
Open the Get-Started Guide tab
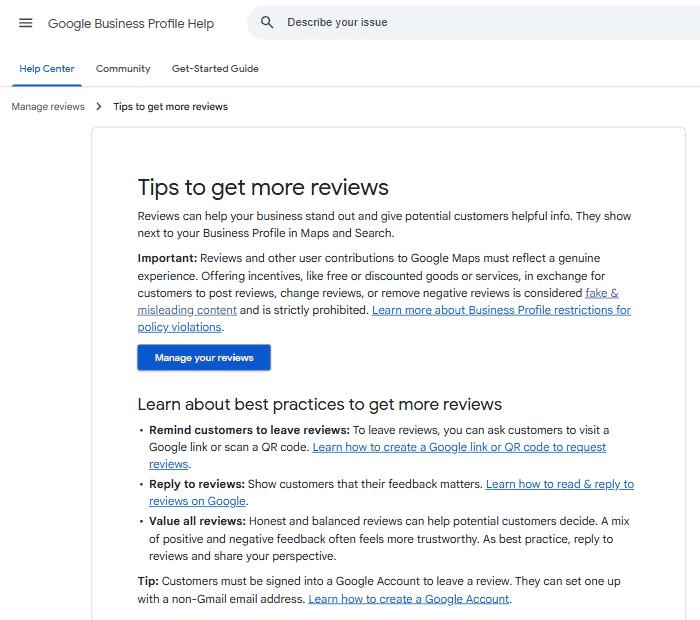point(215,69)
